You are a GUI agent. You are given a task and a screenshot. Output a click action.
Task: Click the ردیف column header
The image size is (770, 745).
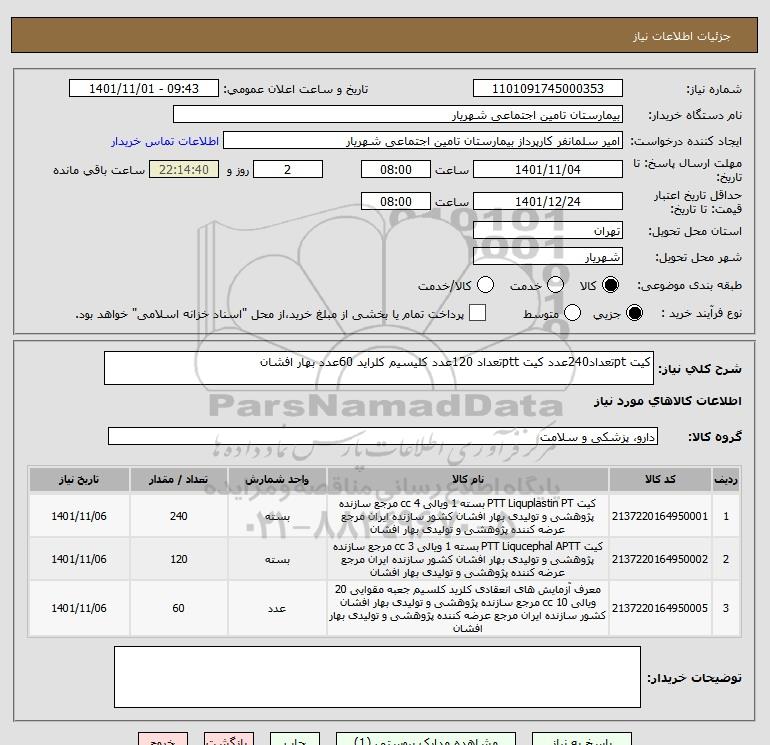click(x=726, y=479)
